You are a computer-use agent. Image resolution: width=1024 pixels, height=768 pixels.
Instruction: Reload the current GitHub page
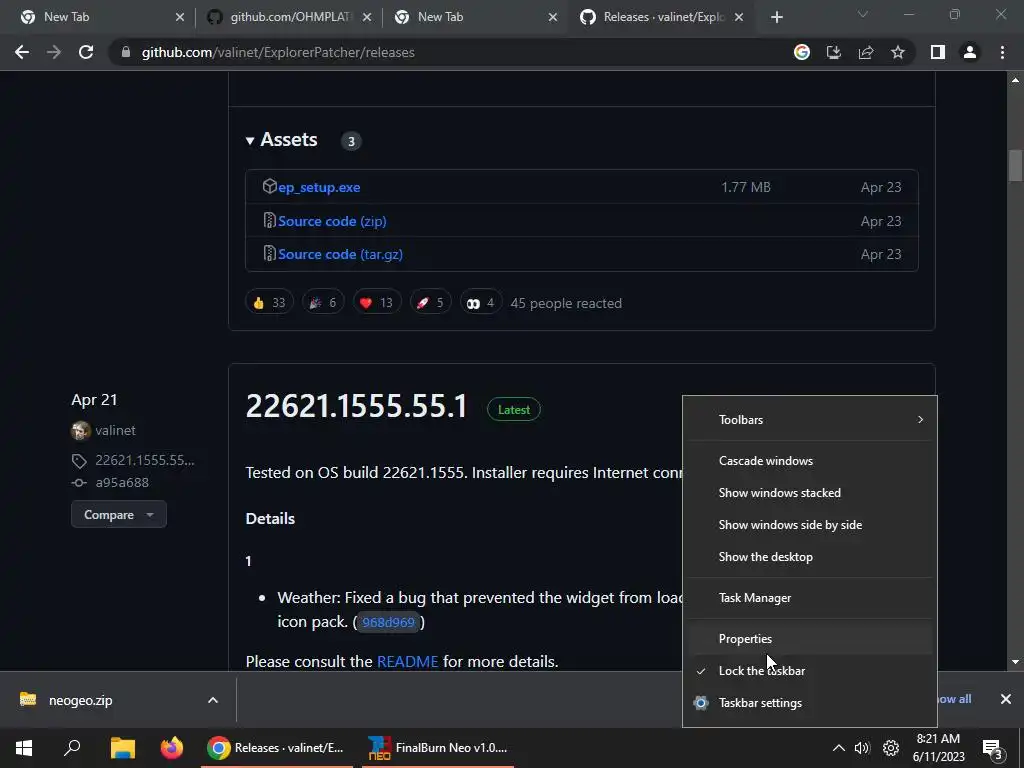(x=86, y=52)
